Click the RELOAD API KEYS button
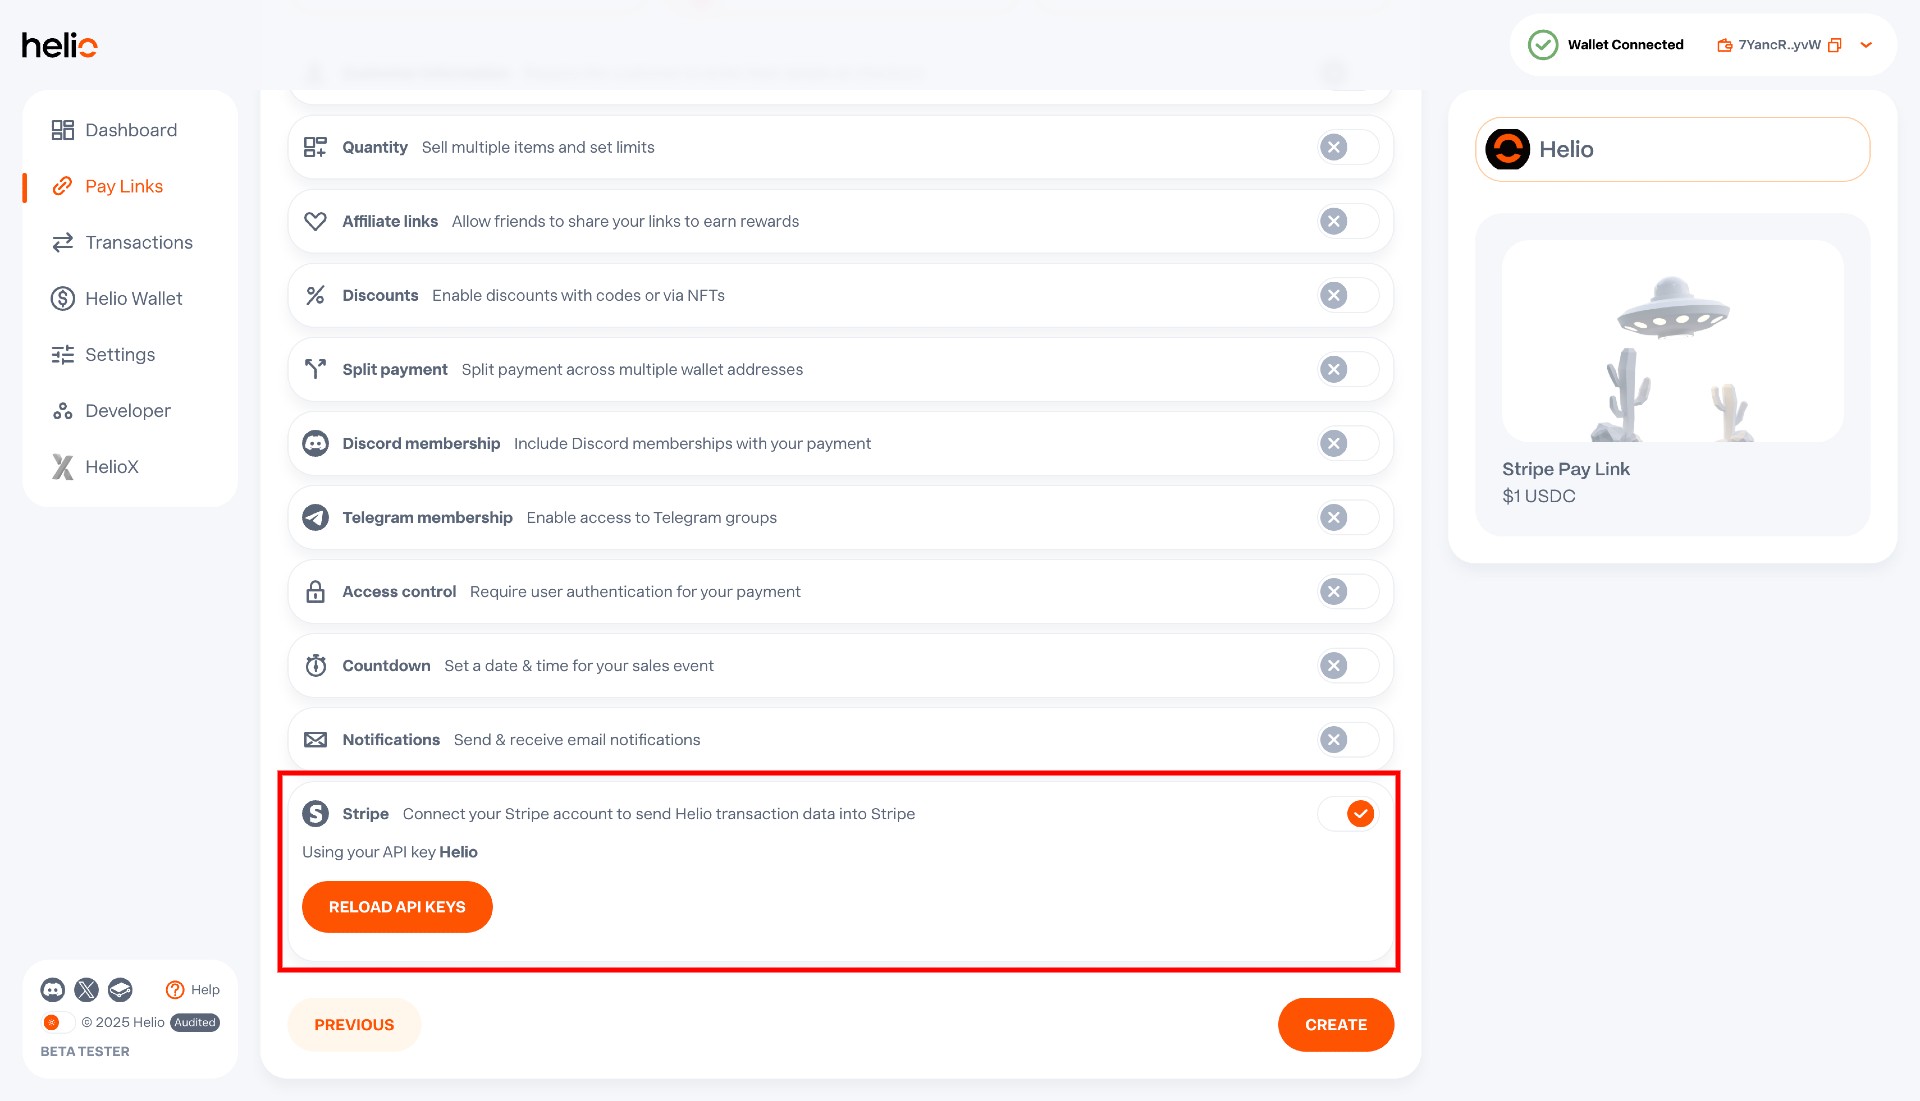Viewport: 1920px width, 1101px height. click(397, 907)
